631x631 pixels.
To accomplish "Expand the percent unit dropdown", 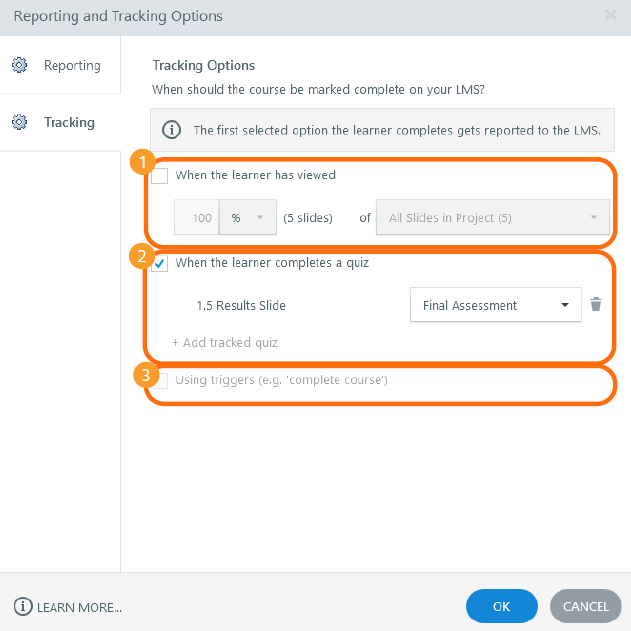I will point(247,217).
